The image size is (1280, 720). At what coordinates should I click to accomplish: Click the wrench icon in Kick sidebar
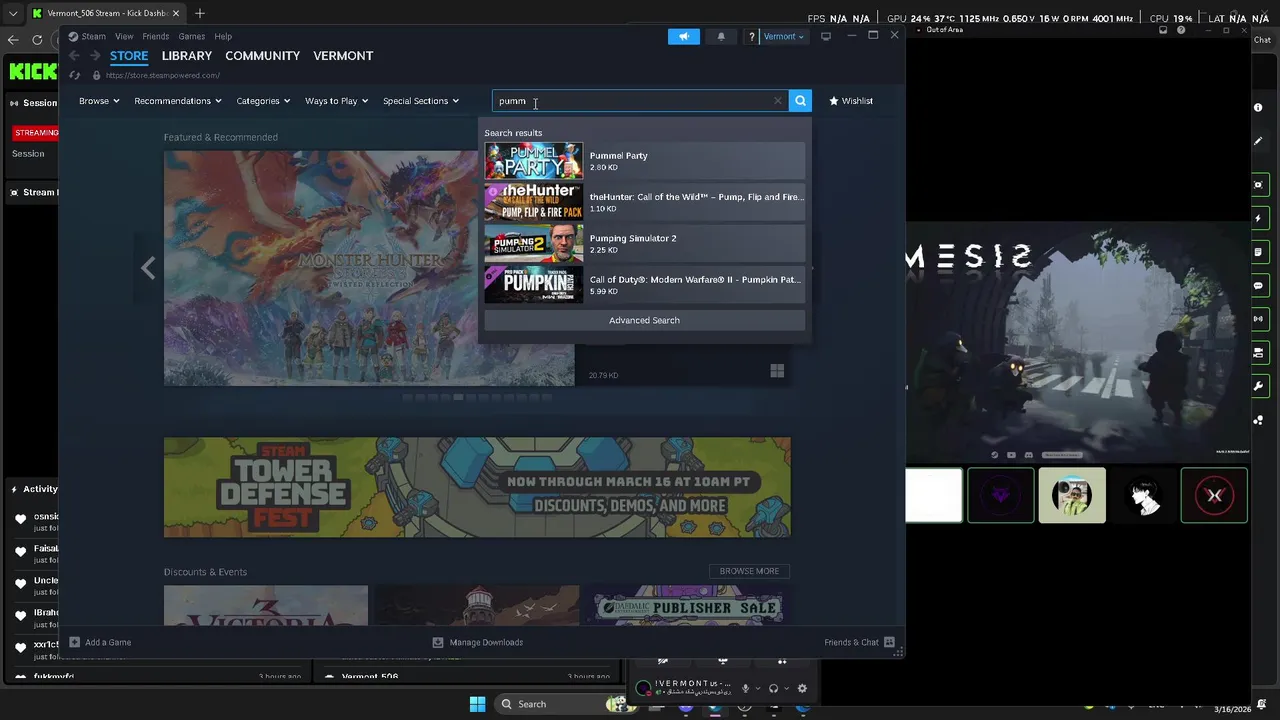pos(1258,386)
